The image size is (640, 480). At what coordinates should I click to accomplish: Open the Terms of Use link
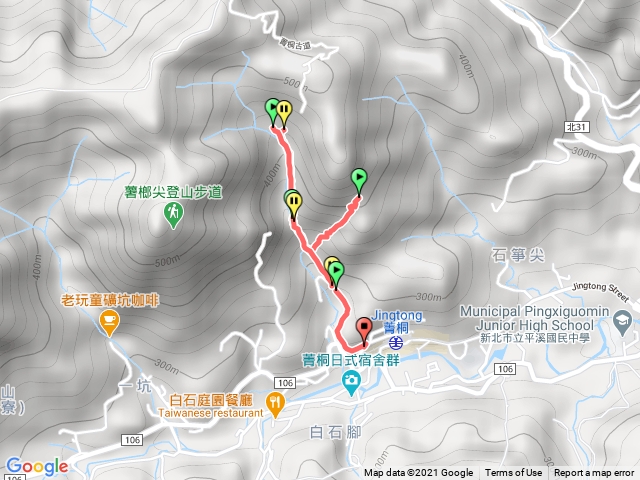513,473
